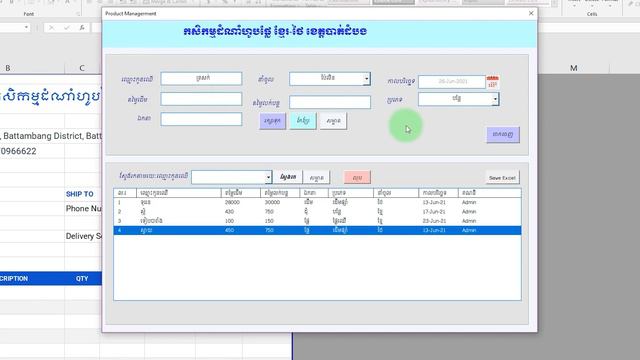Click the 150 value in row 3
Screen dimensions: 640x360
pyautogui.click(x=269, y=221)
